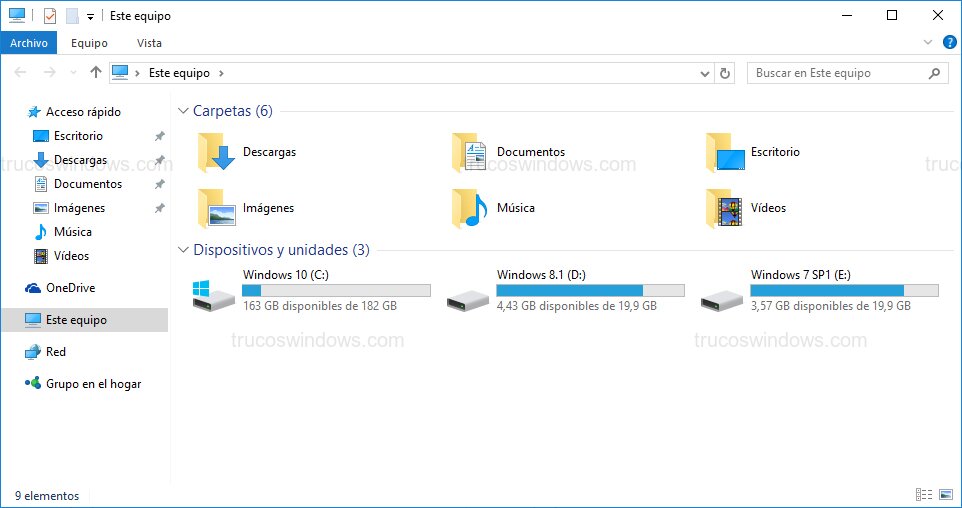The width and height of the screenshot is (962, 508).
Task: Click the '163 GB disponibles de 182 GB' text
Action: [320, 306]
